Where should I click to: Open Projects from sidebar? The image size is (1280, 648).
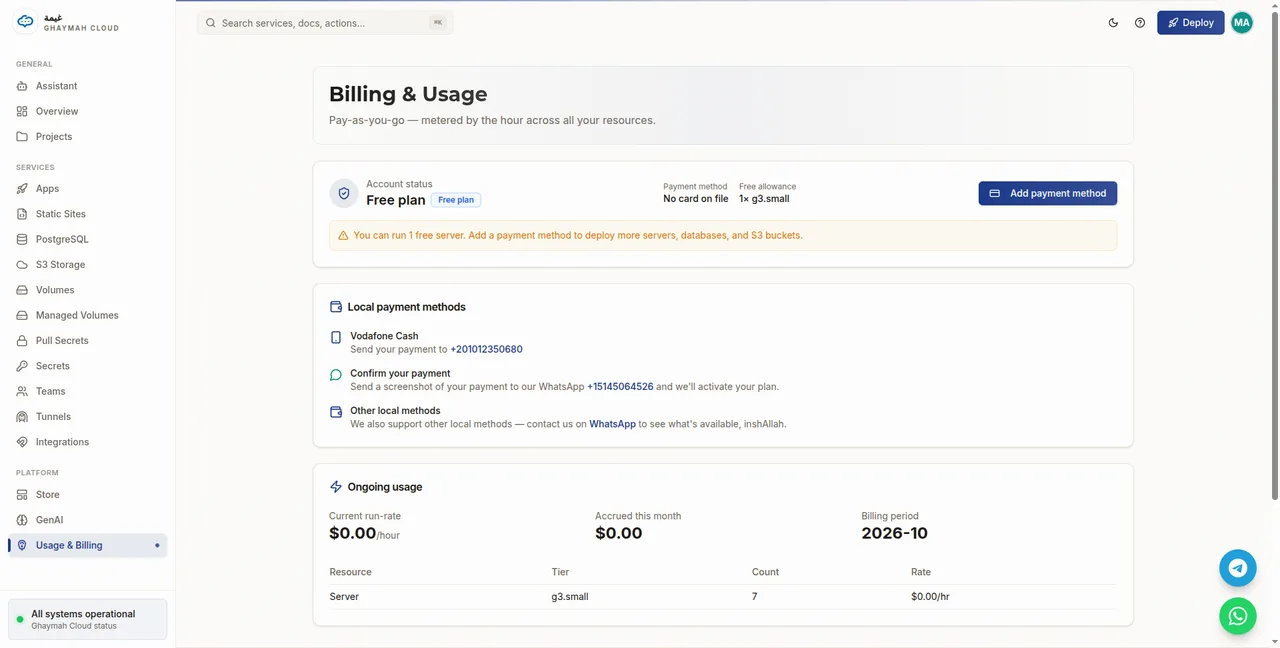click(87, 136)
